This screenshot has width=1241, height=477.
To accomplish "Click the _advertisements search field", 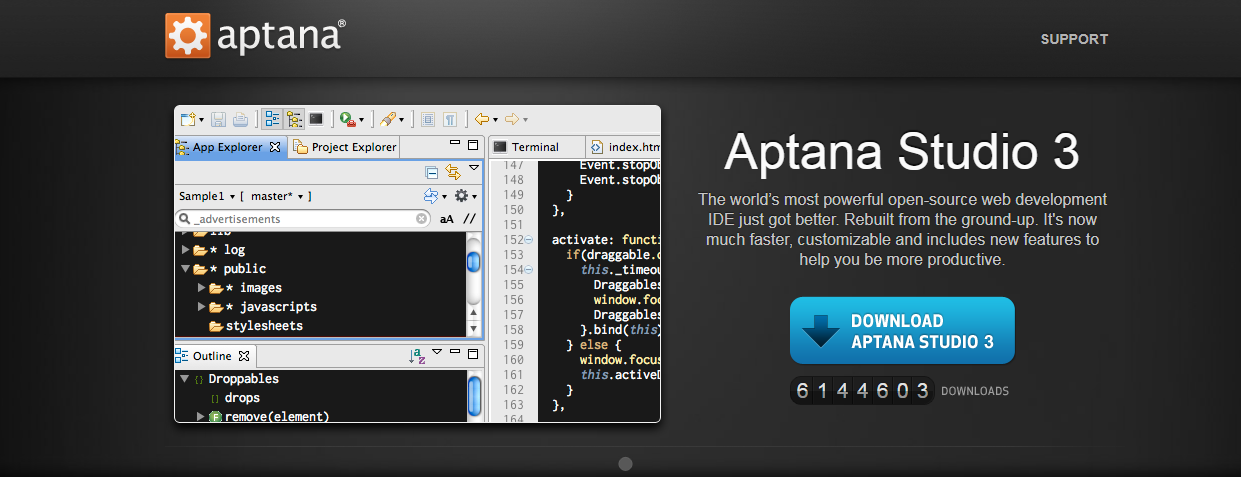I will (x=304, y=218).
